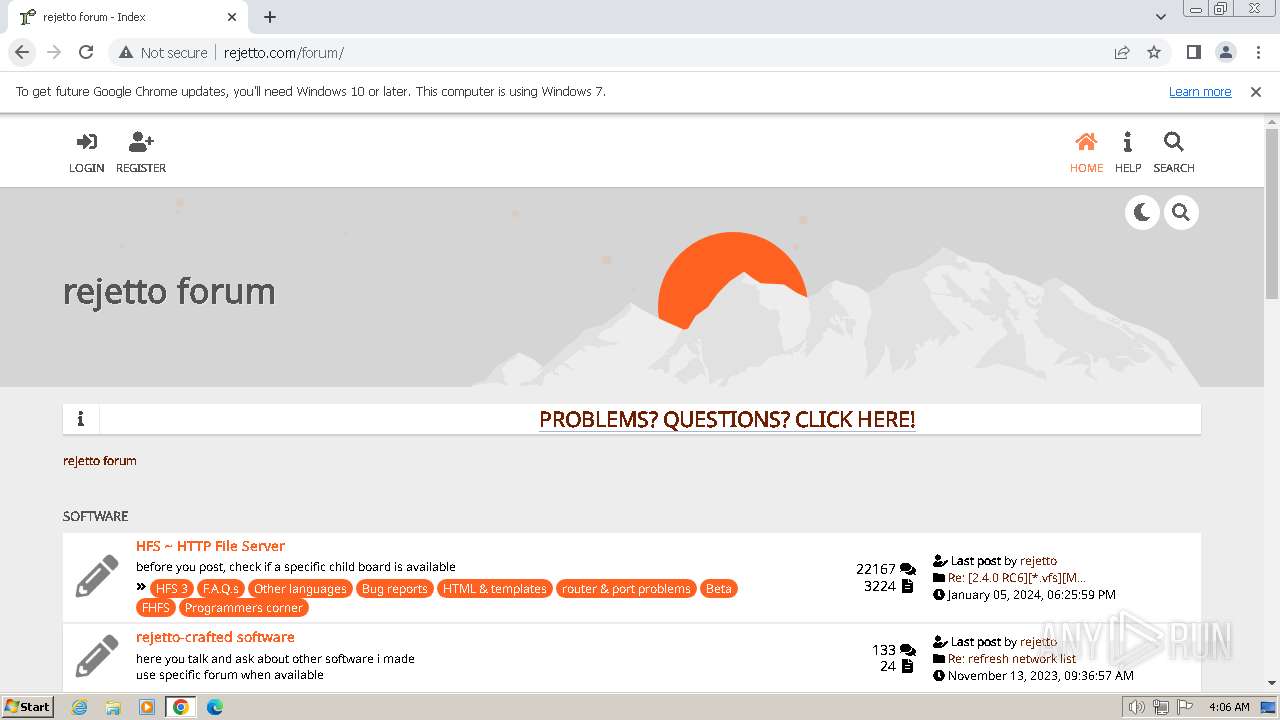Open Microsoft Edge on taskbar
This screenshot has width=1280, height=720.
[214, 707]
